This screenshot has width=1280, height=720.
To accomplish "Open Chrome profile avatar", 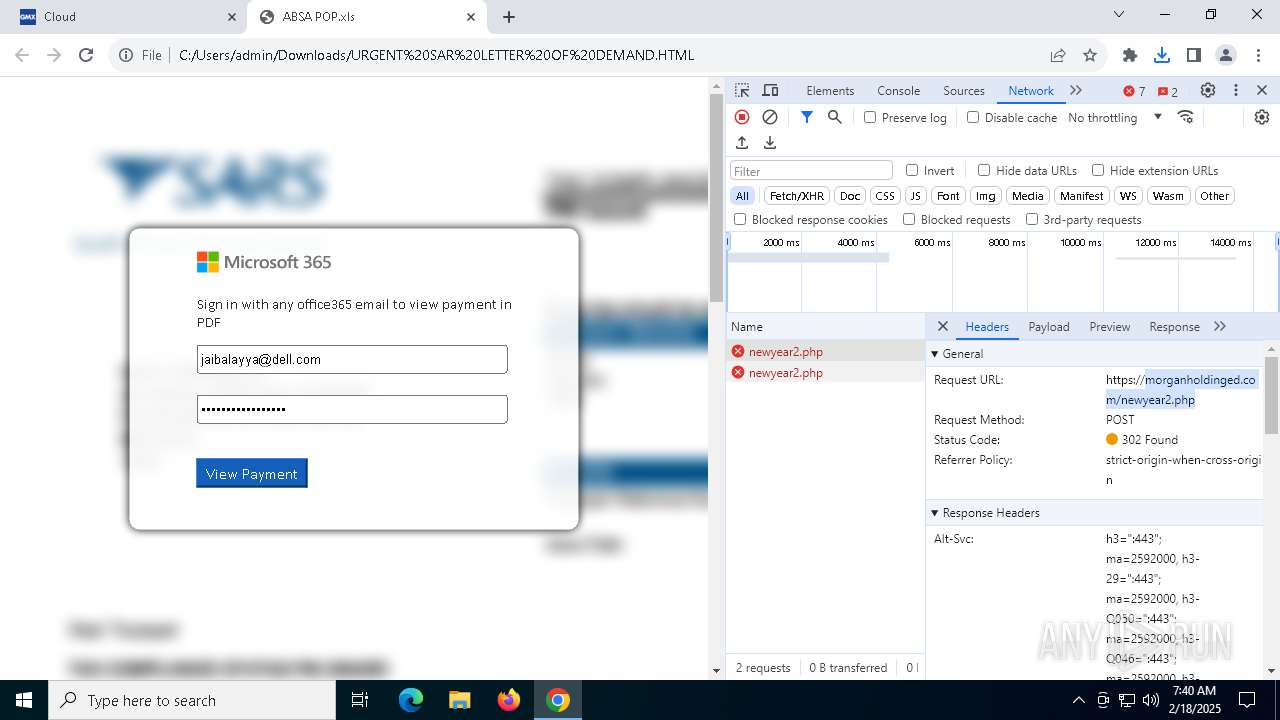I will (x=1226, y=55).
